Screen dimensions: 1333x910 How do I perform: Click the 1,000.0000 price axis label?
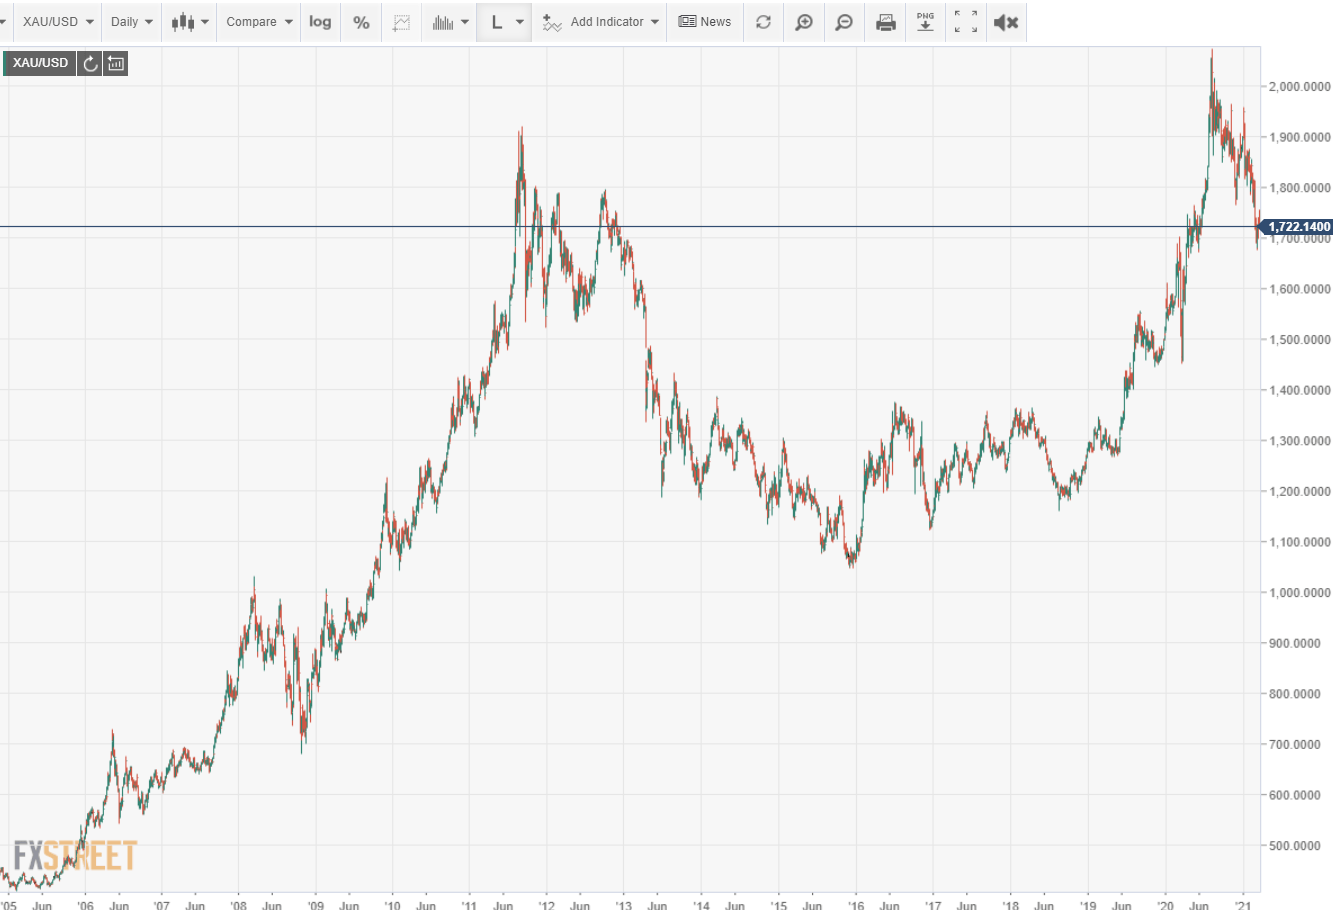point(1300,593)
